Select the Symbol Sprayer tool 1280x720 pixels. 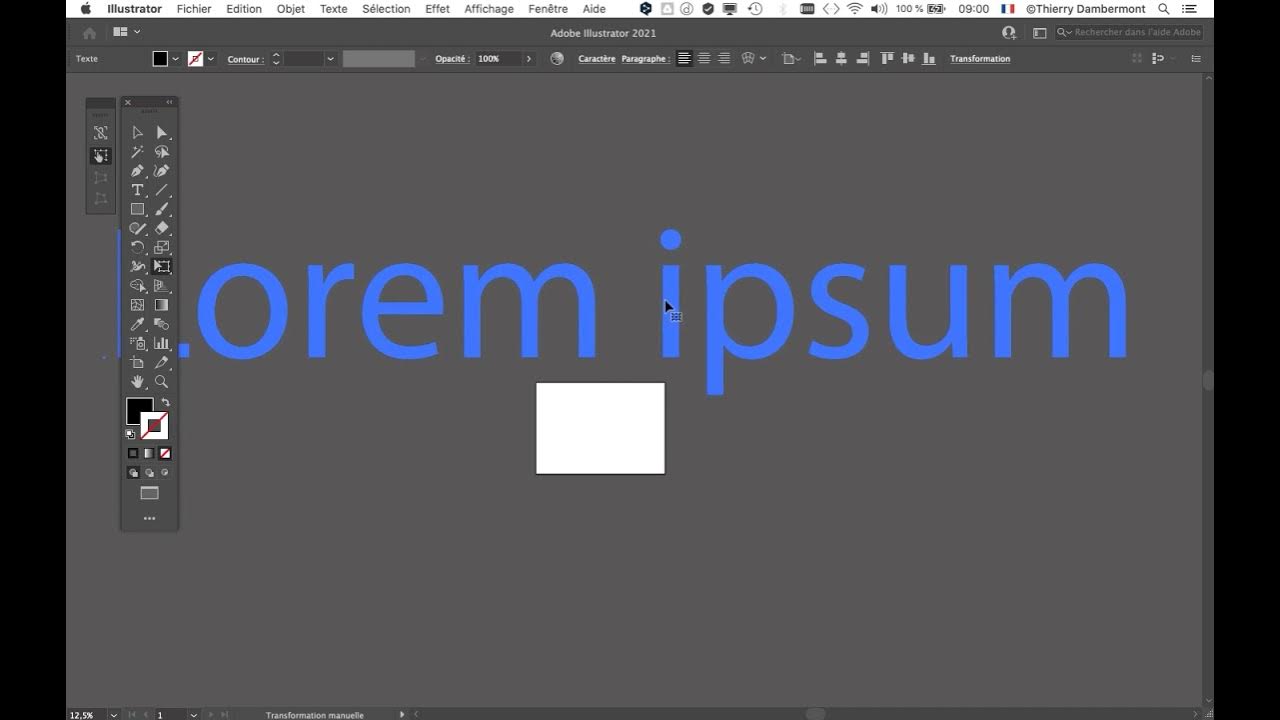[137, 343]
